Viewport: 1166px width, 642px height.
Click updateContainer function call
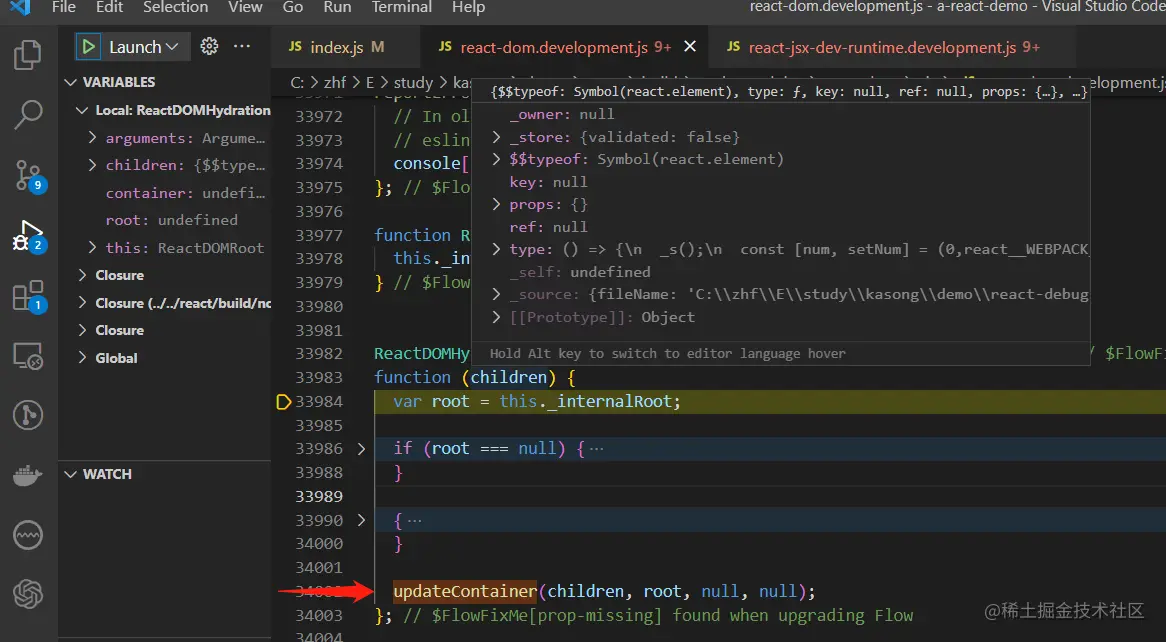pyautogui.click(x=465, y=591)
